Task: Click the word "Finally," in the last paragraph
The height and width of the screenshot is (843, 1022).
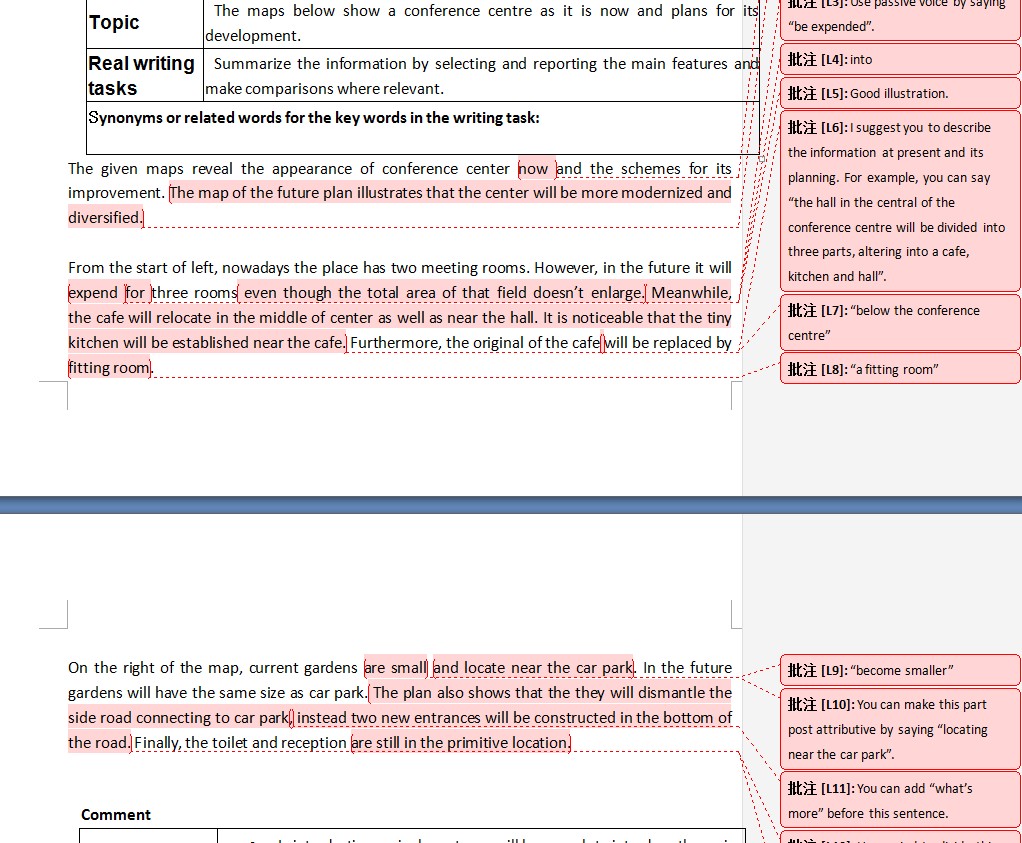Action: (157, 743)
